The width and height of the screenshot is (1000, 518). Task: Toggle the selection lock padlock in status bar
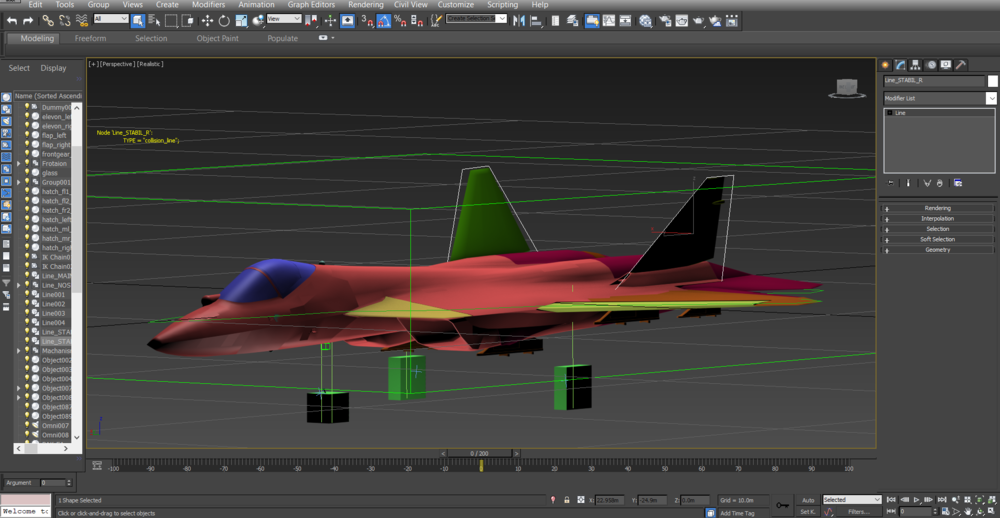(x=566, y=500)
